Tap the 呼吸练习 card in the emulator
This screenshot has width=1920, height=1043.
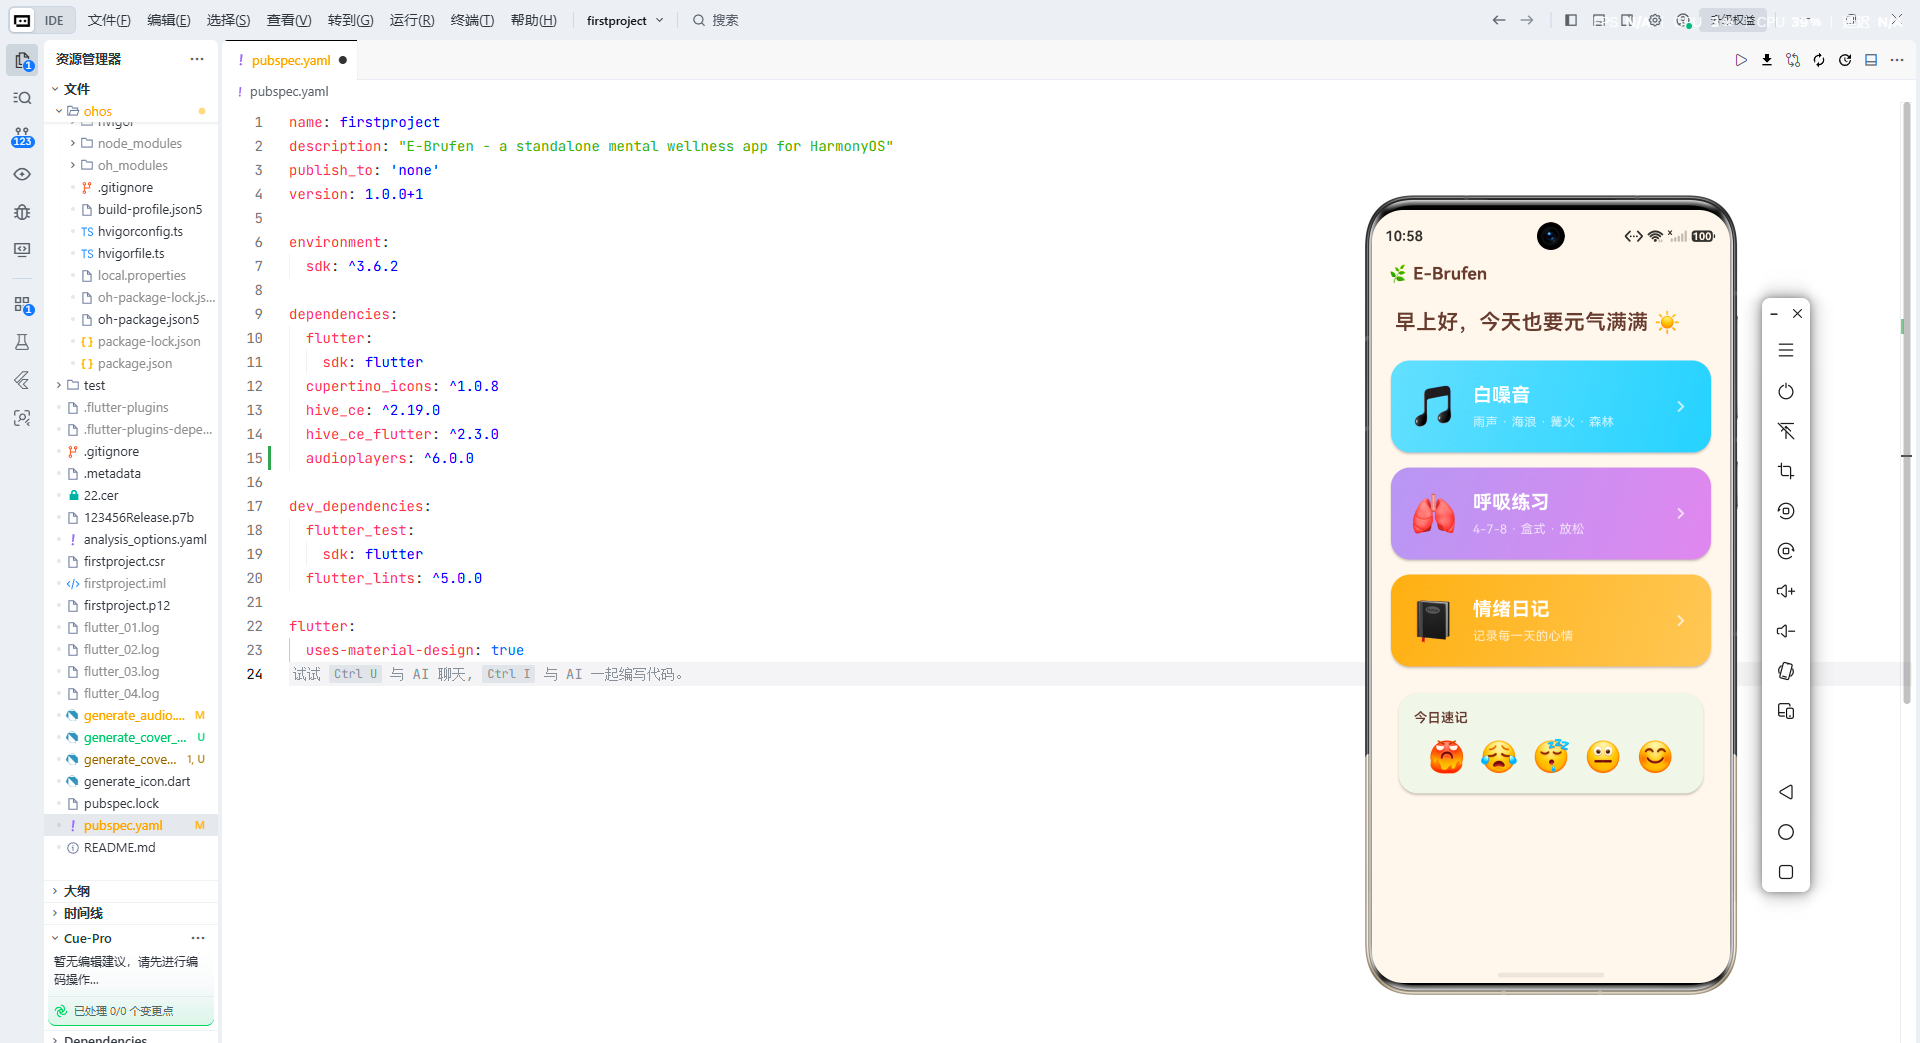pyautogui.click(x=1550, y=513)
